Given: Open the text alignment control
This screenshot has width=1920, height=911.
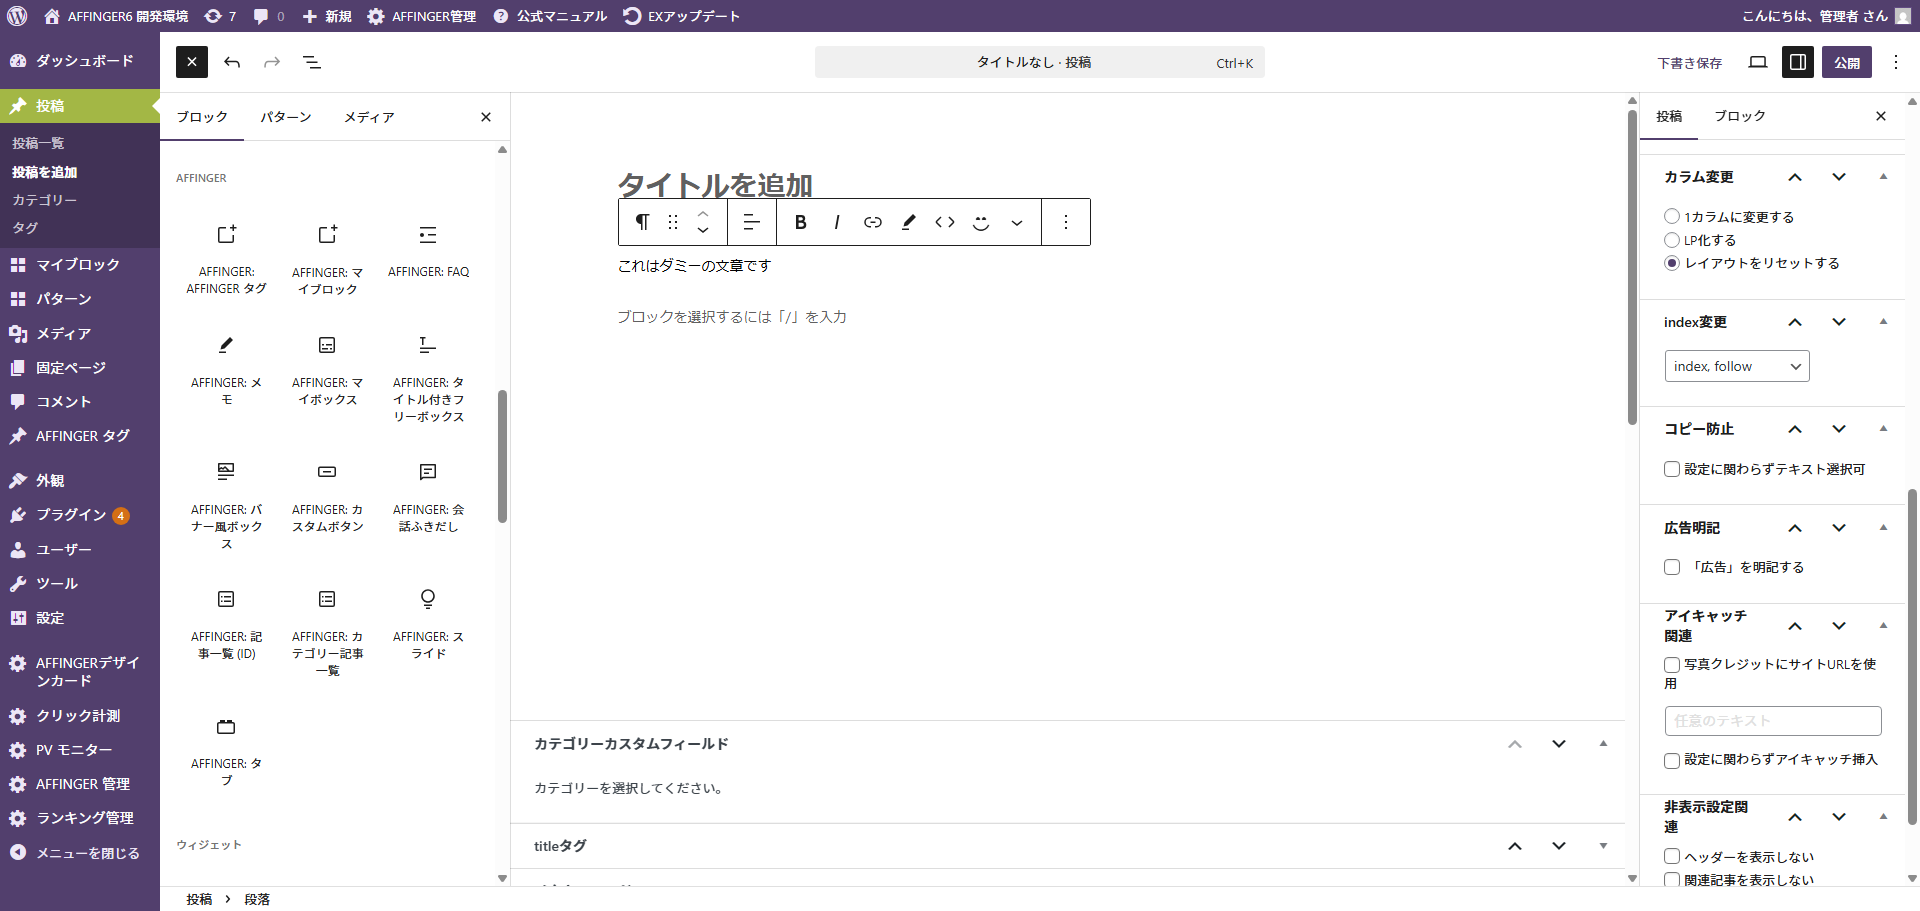Looking at the screenshot, I should [x=752, y=222].
